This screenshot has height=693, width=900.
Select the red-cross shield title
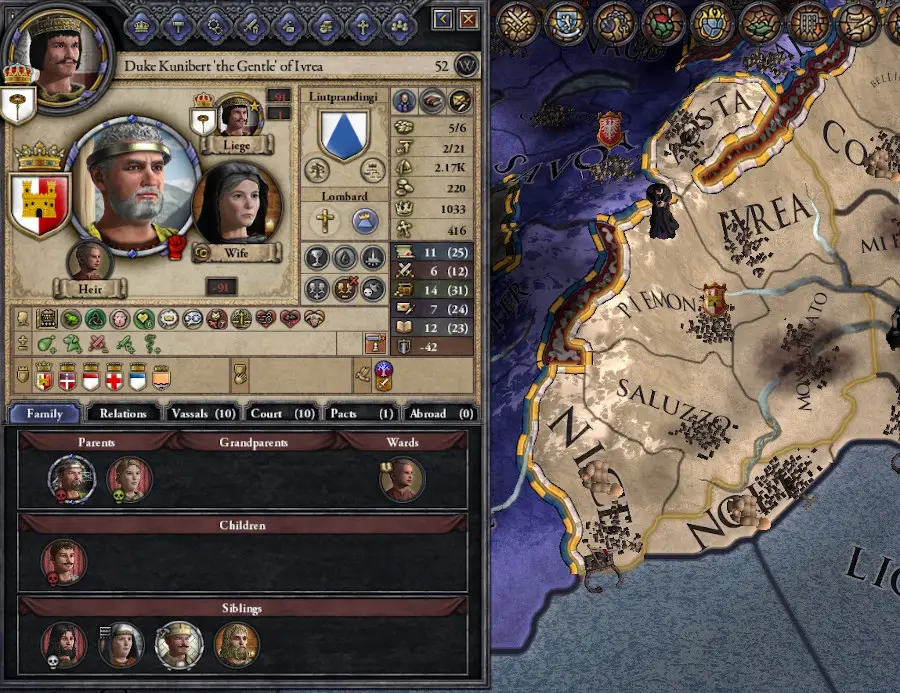coord(114,377)
